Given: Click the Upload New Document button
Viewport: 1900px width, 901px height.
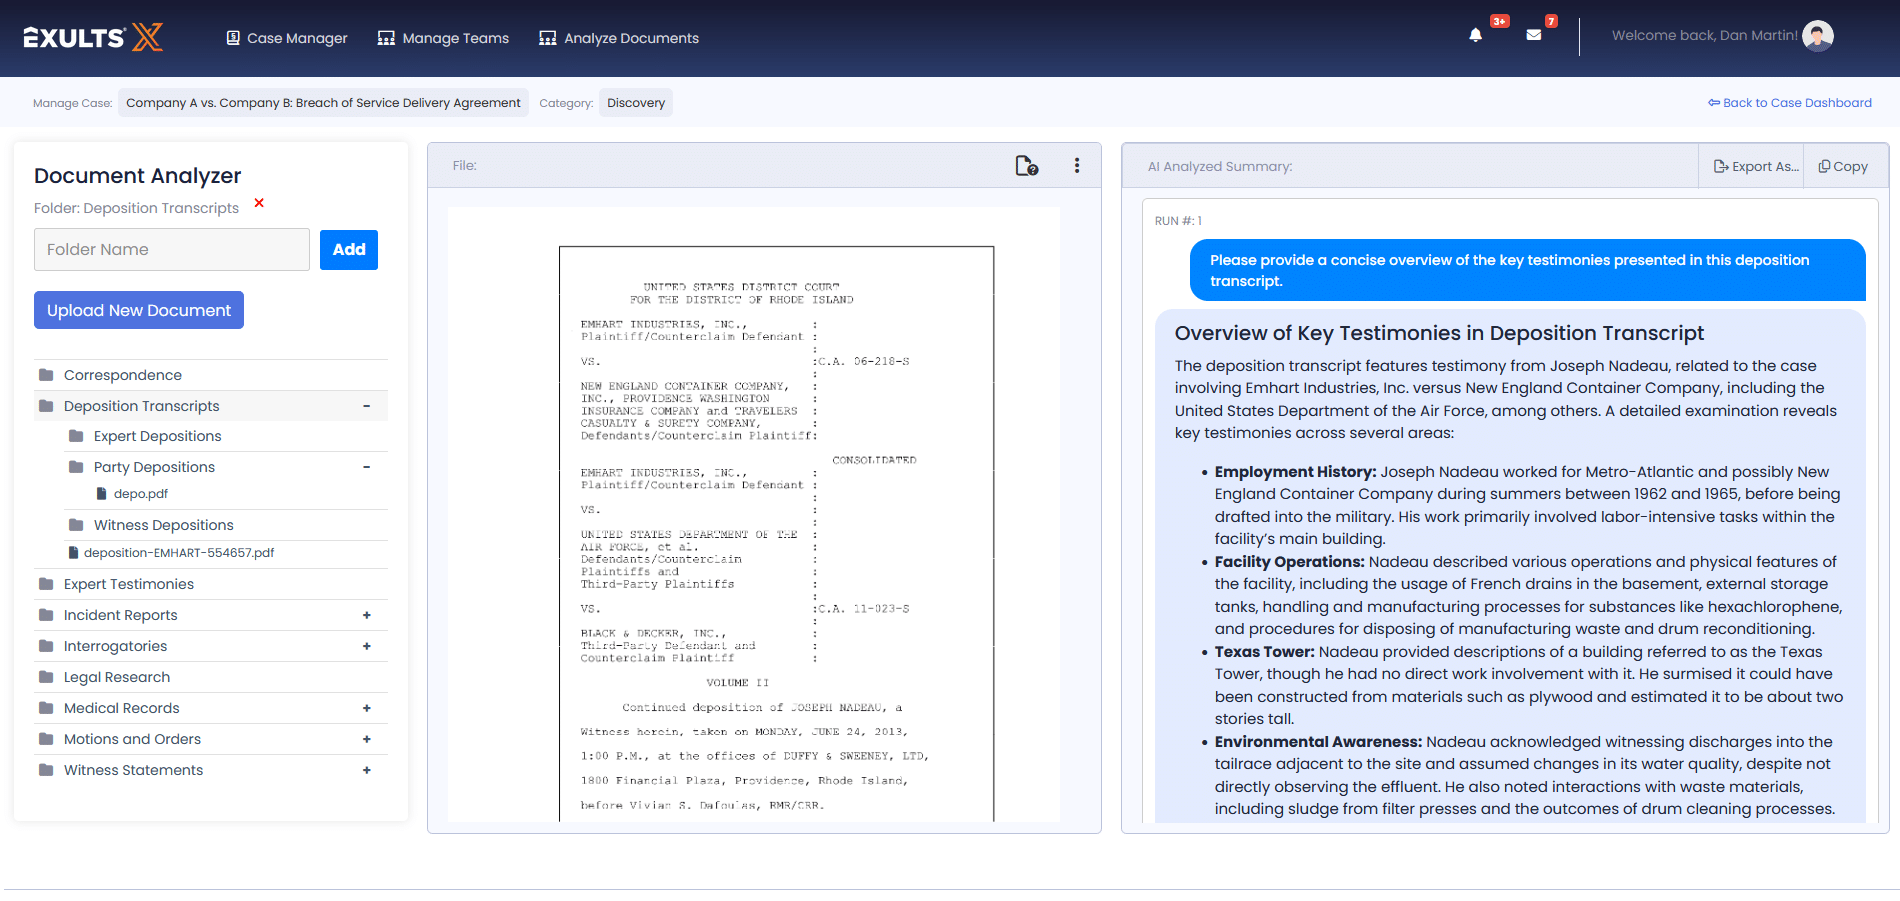Looking at the screenshot, I should (139, 310).
